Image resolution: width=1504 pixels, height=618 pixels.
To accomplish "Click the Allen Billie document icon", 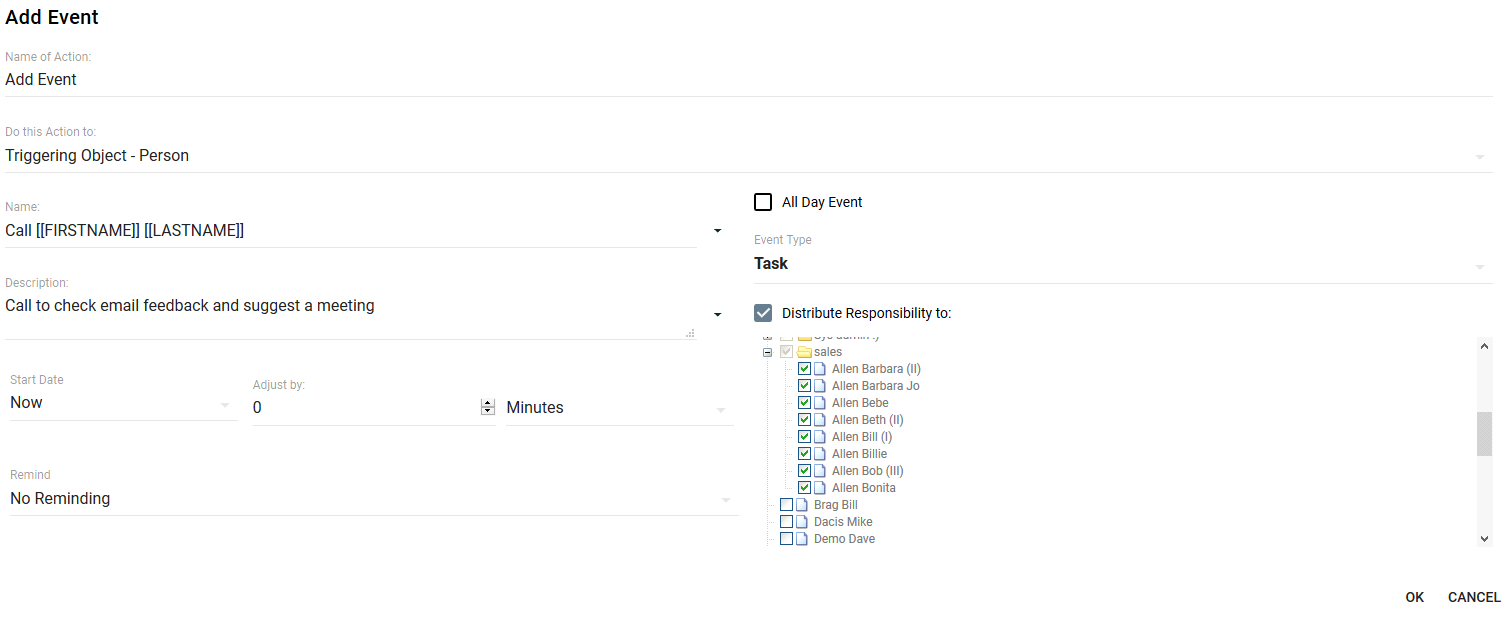I will point(820,454).
